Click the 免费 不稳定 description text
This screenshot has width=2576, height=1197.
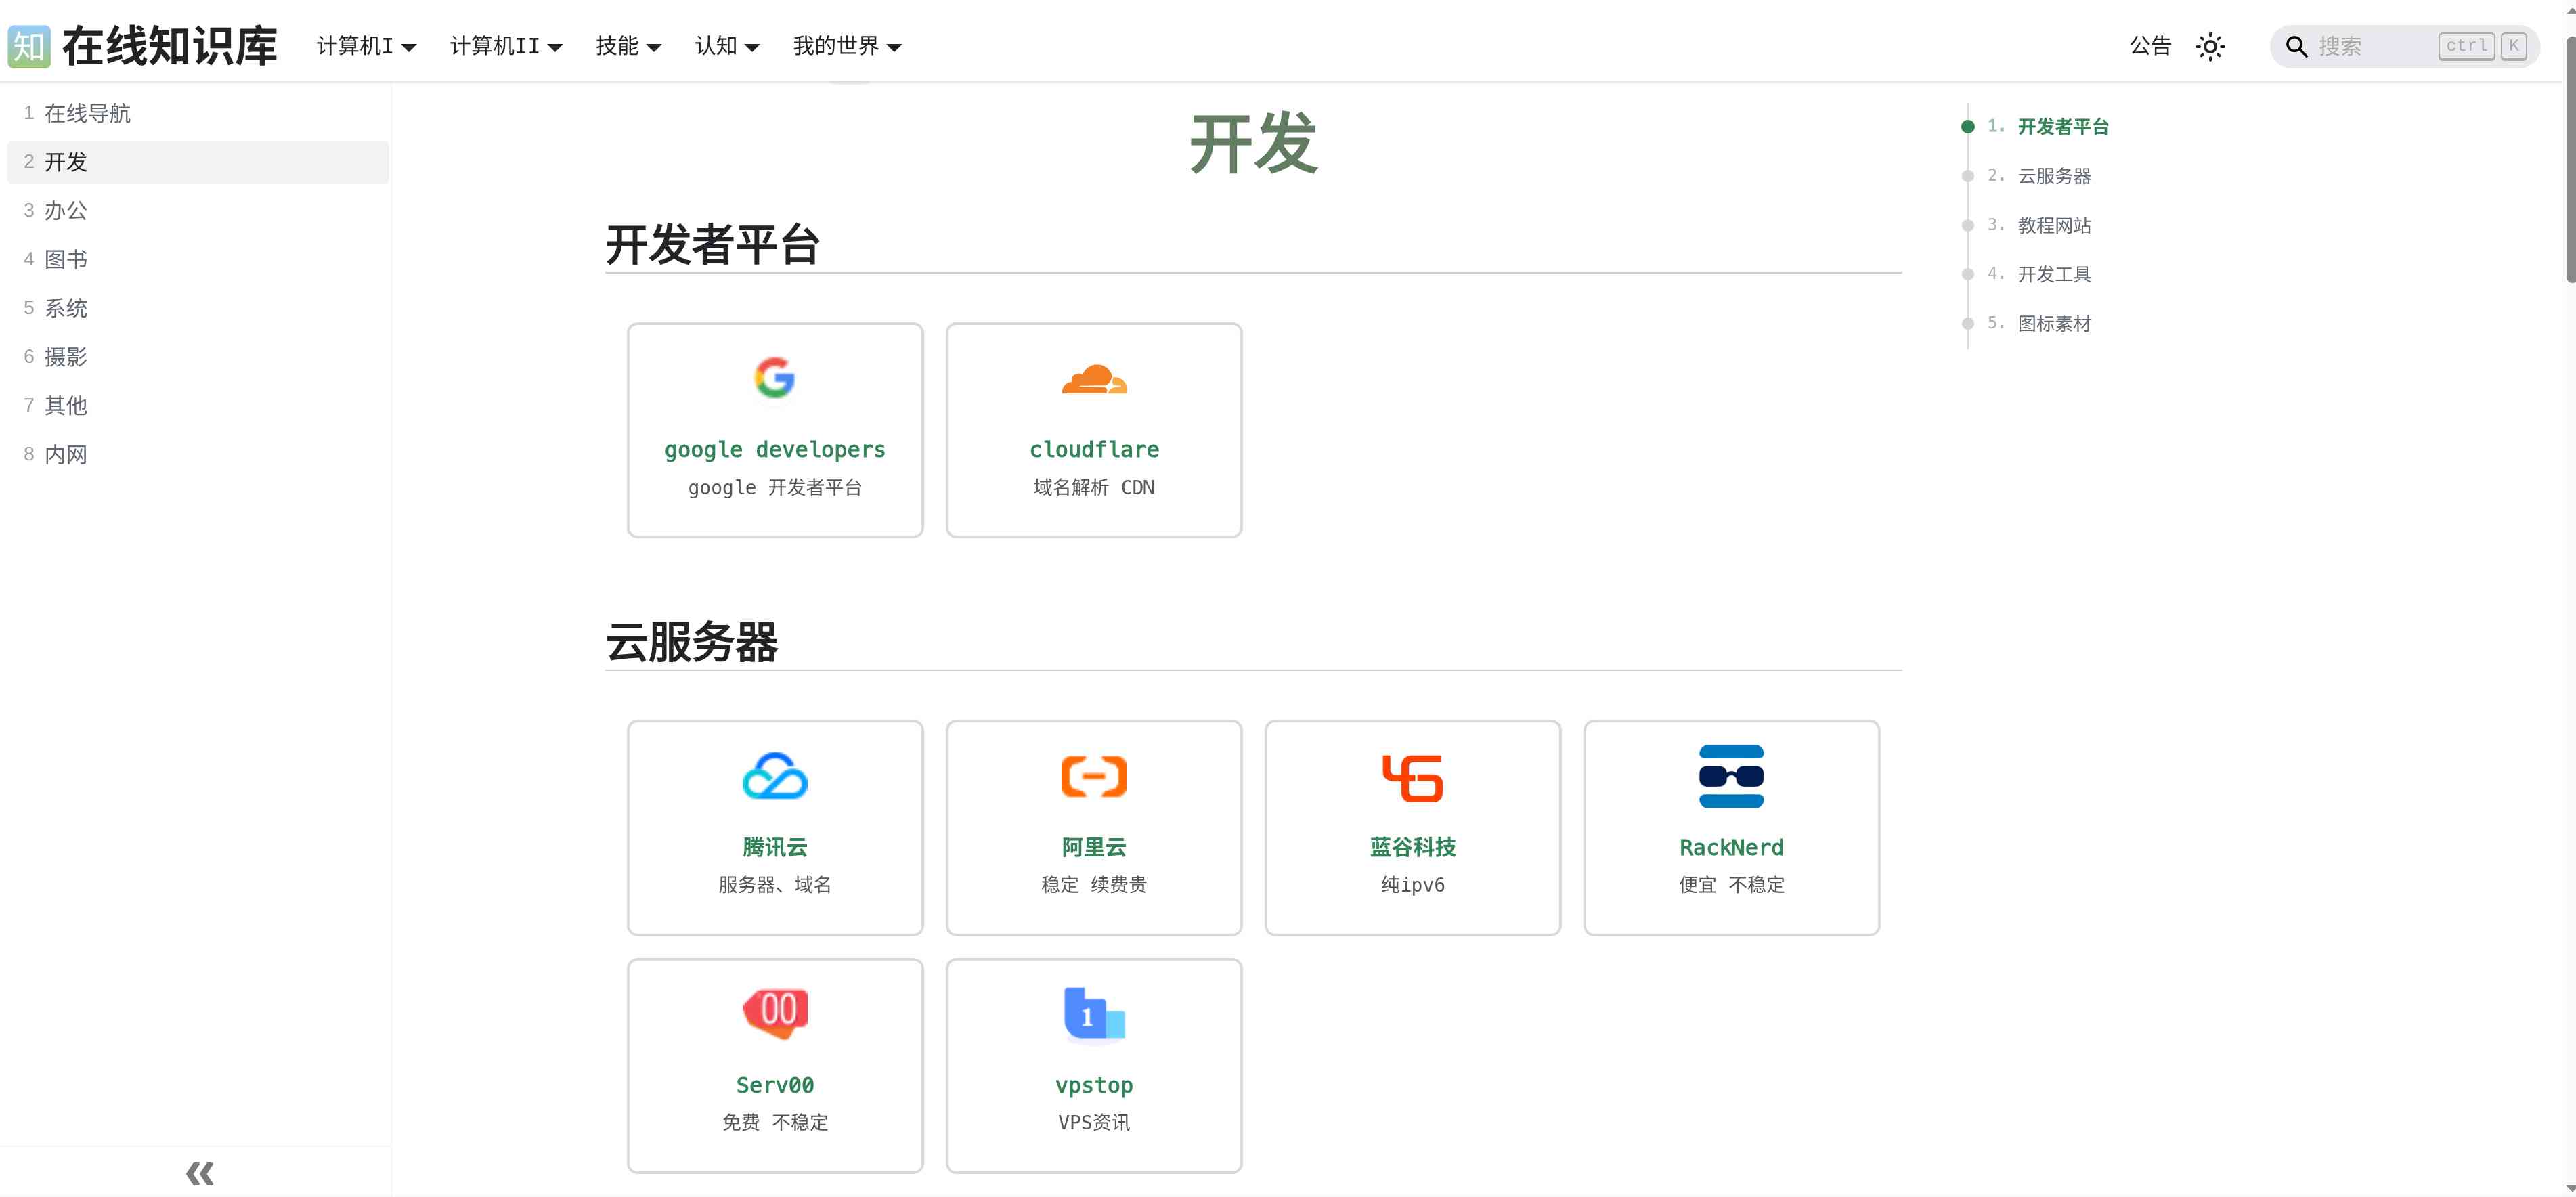click(775, 1123)
